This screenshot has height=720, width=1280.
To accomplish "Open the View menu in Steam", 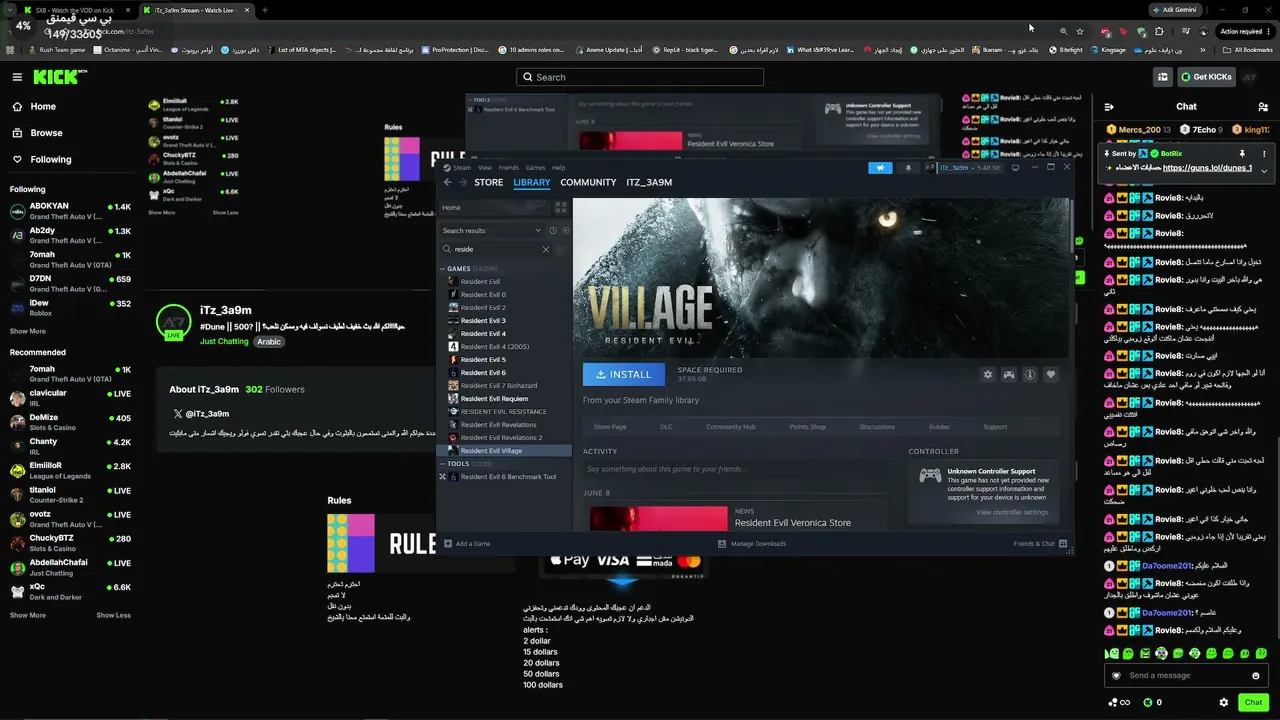I will (x=485, y=168).
